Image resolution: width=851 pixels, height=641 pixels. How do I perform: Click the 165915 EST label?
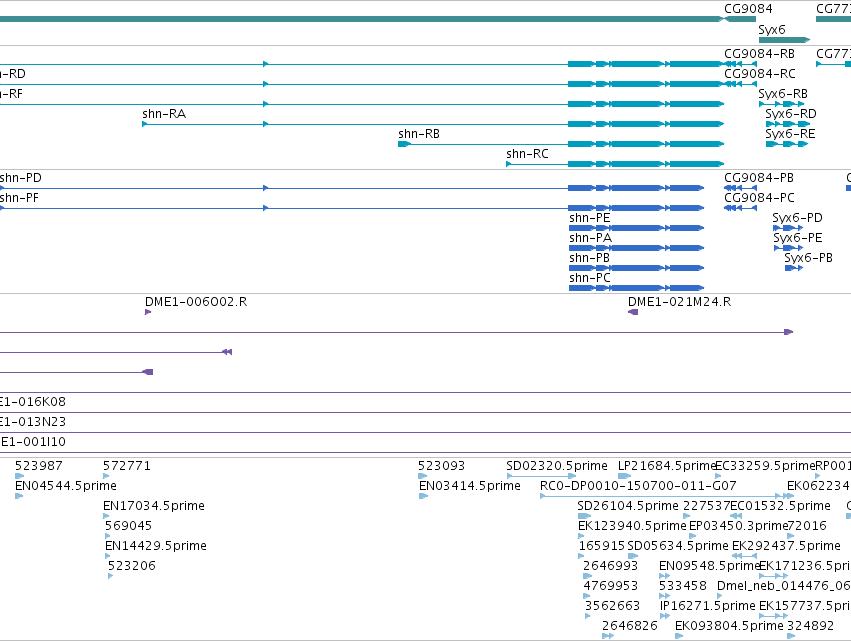pos(602,546)
